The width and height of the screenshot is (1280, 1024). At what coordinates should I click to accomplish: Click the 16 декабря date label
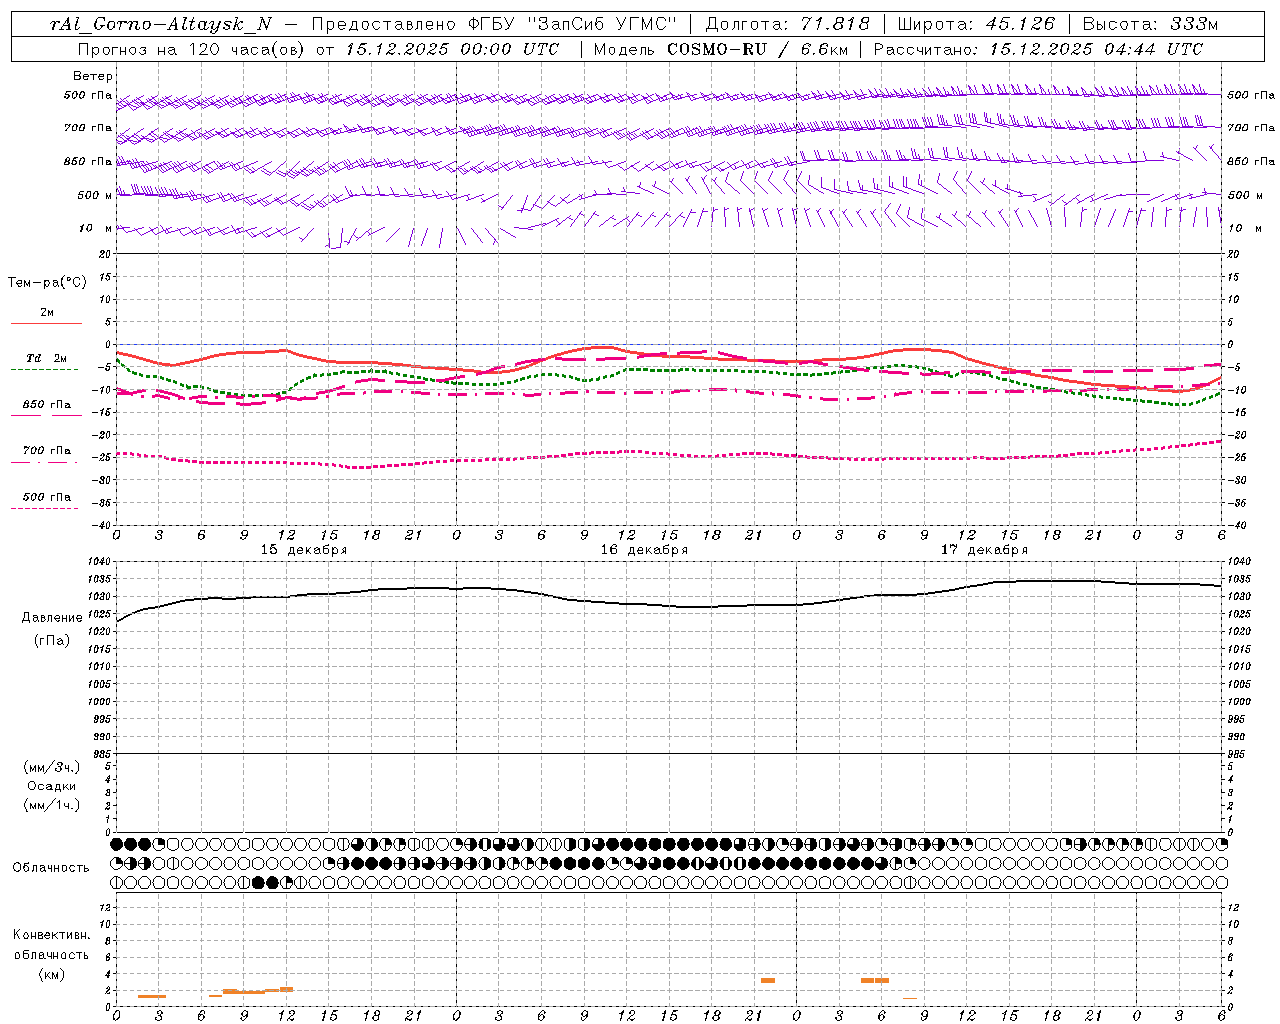click(644, 550)
